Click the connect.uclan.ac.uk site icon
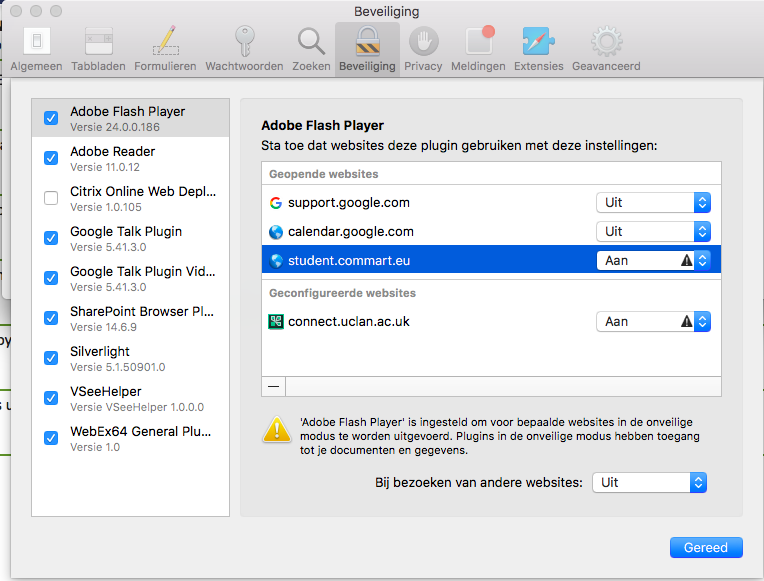 click(x=276, y=322)
